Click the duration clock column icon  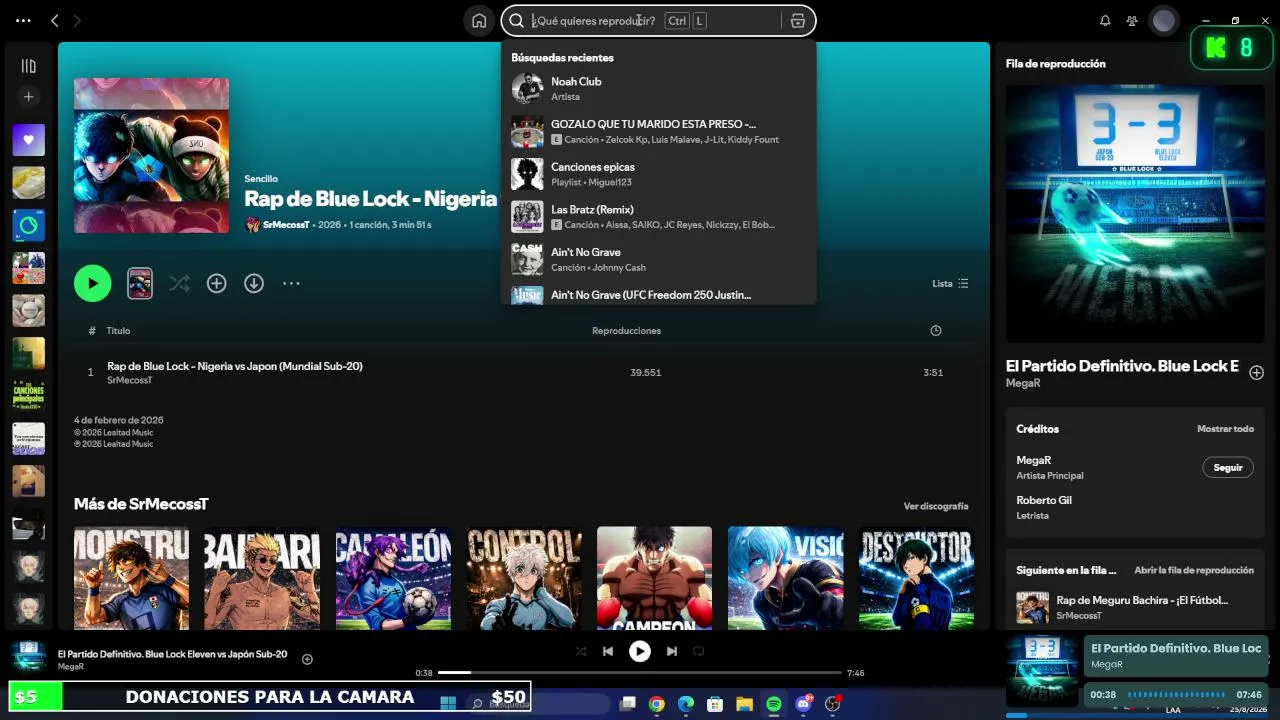click(936, 331)
